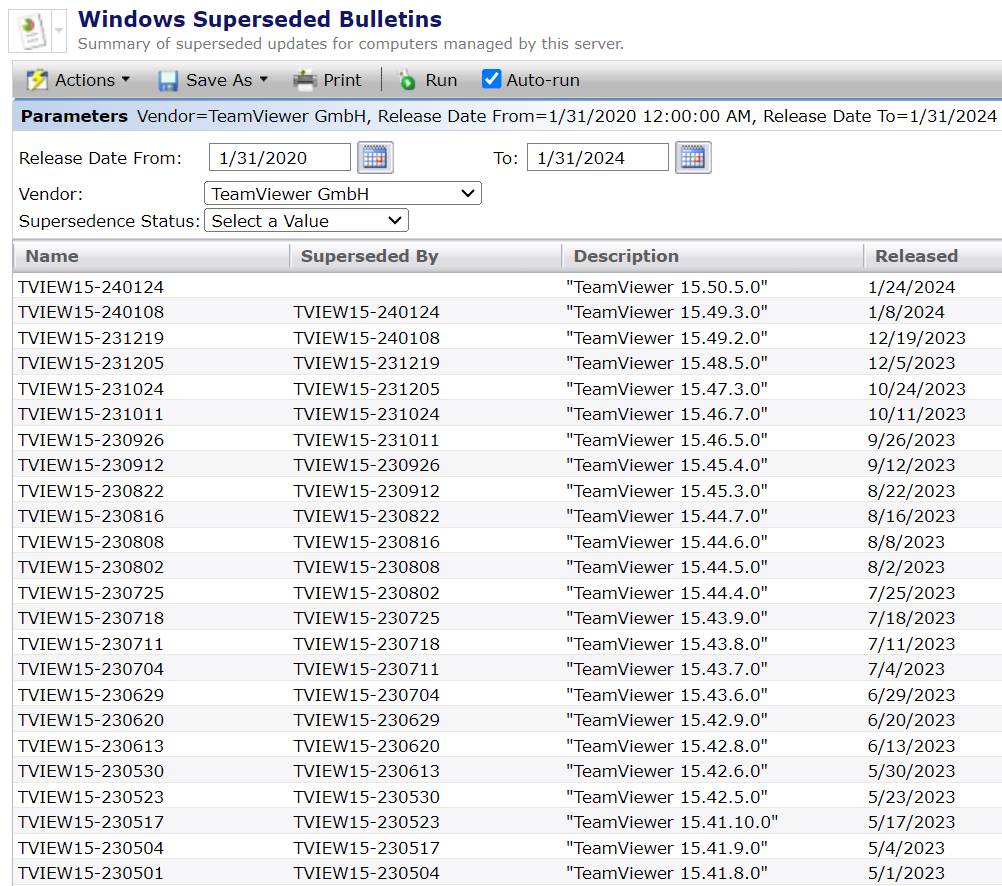The image size is (1002, 886).
Task: Click the Windows Superseded Bulletins title
Action: point(260,19)
